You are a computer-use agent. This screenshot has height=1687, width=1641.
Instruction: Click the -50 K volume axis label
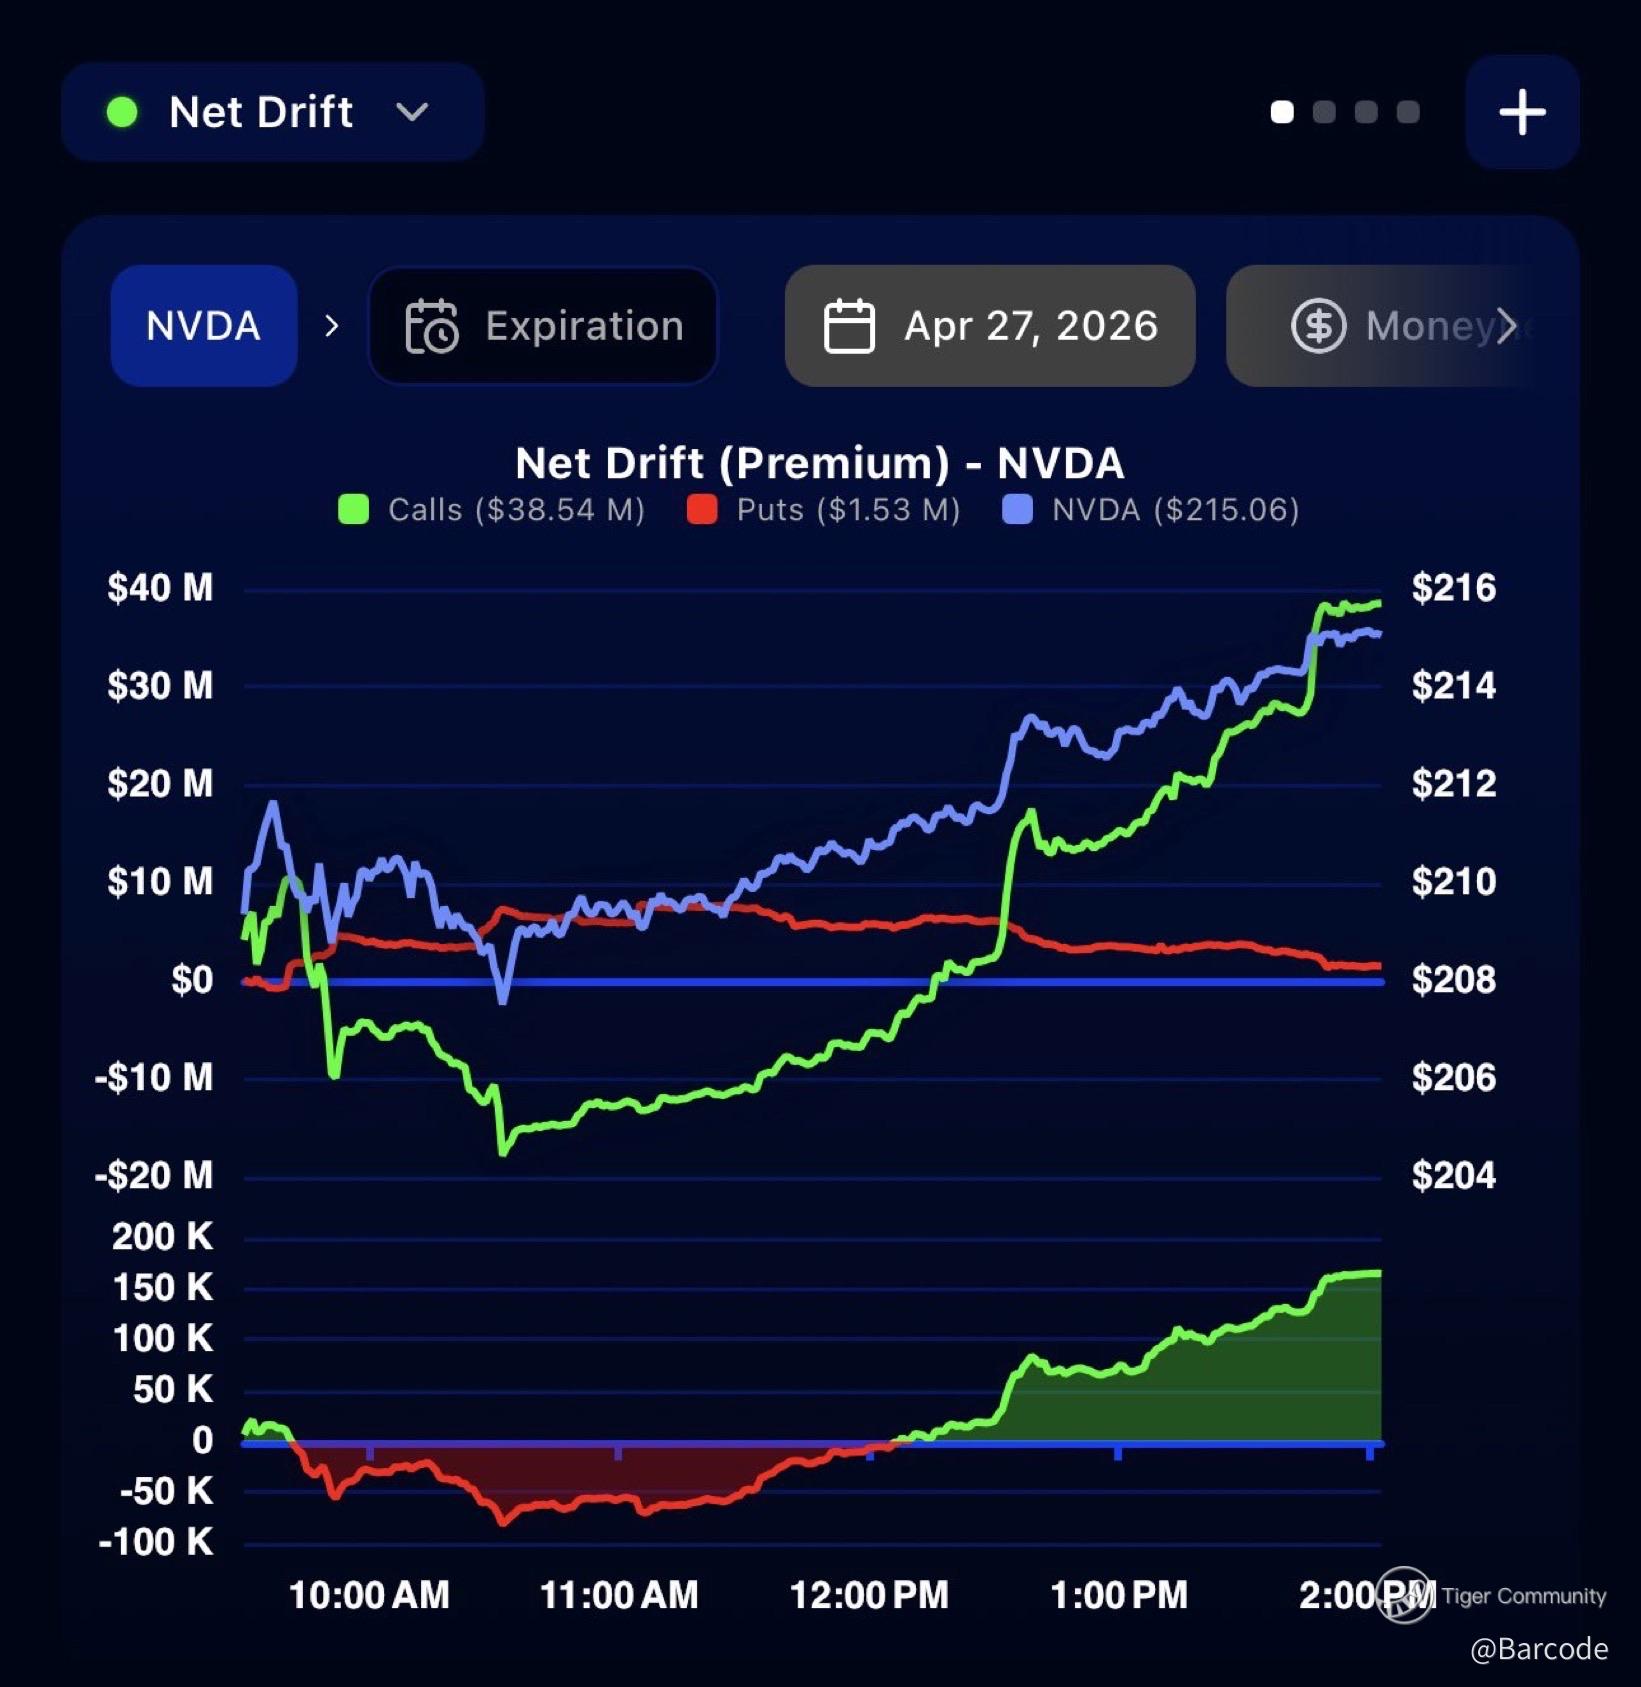(x=166, y=1492)
